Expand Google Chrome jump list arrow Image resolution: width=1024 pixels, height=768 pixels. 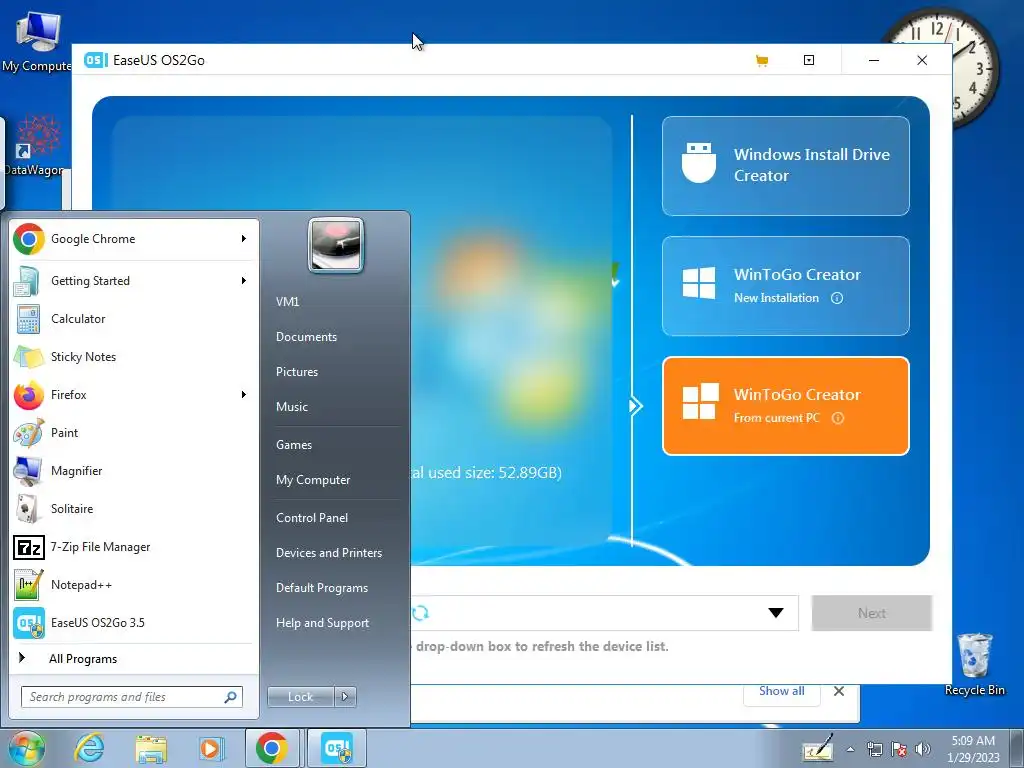click(244, 239)
